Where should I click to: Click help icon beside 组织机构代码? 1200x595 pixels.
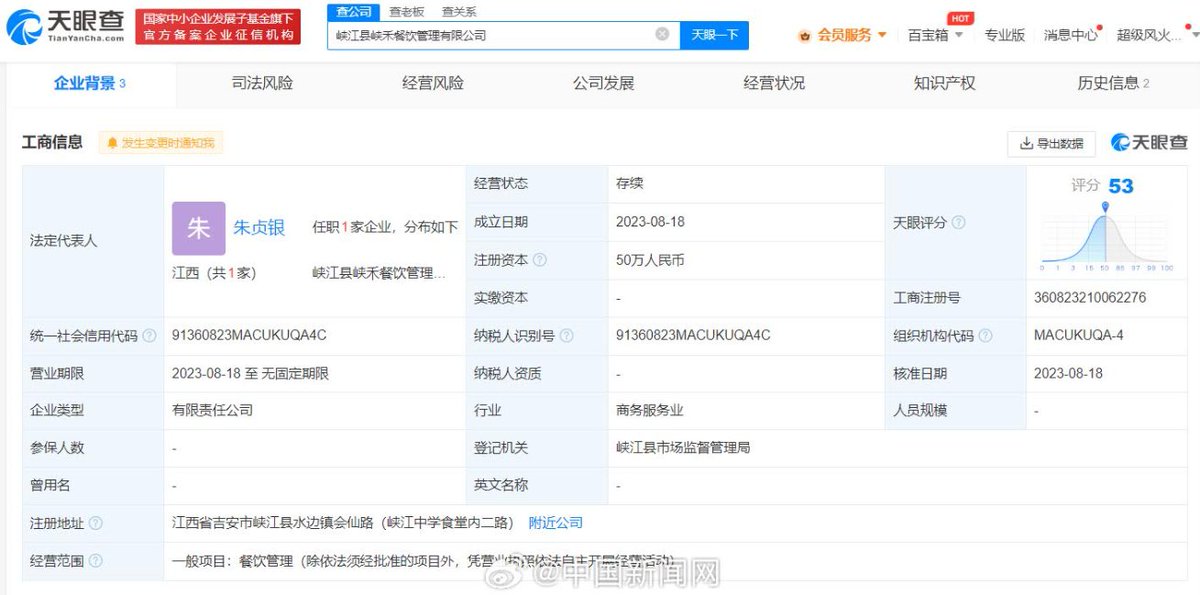tap(986, 336)
